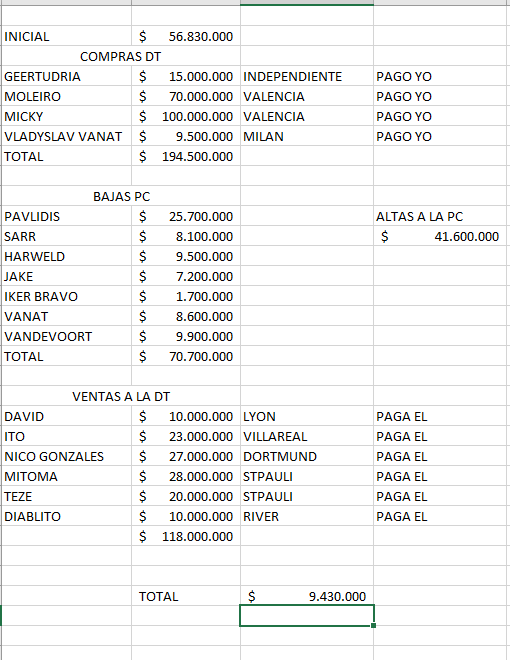Screen dimensions: 510x660
Task: Click the VILLAREAL club cell
Action: coord(307,436)
